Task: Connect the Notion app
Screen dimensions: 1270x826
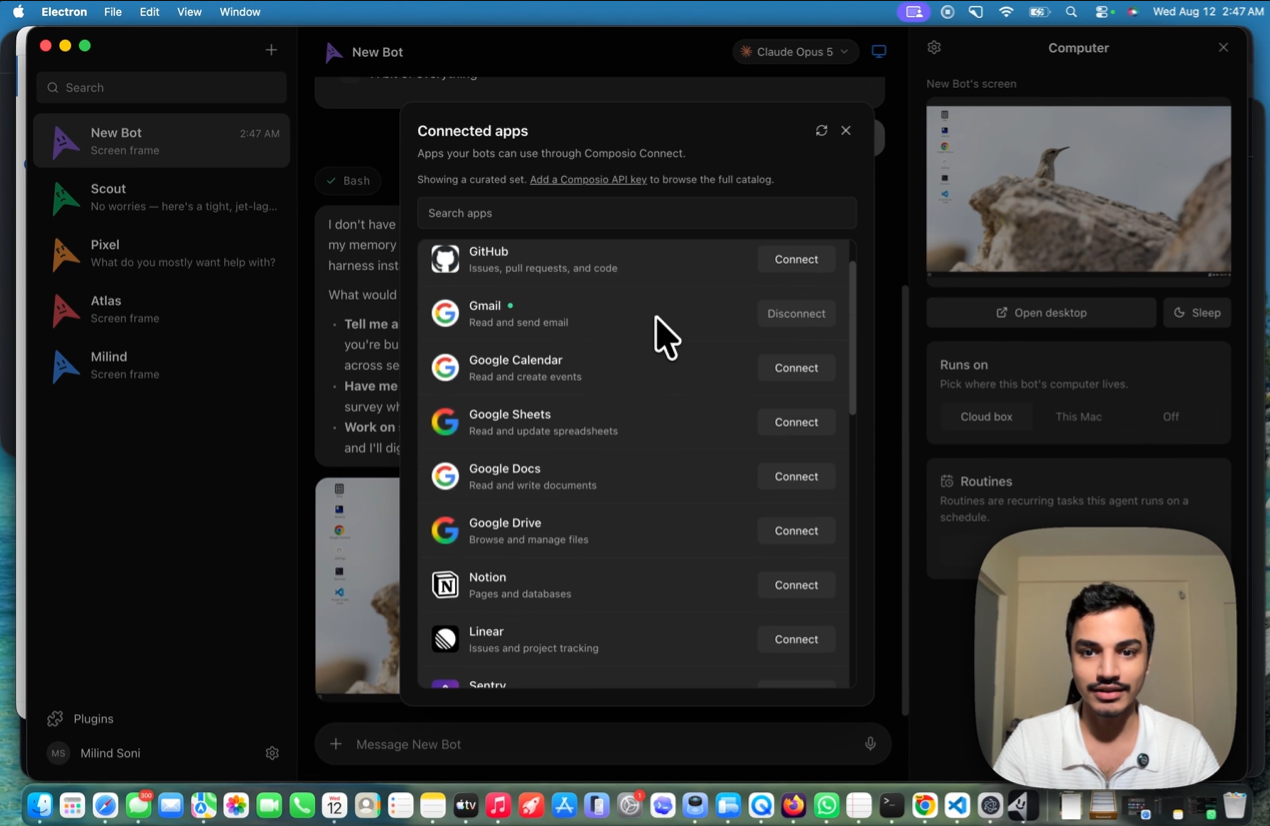Action: [796, 585]
